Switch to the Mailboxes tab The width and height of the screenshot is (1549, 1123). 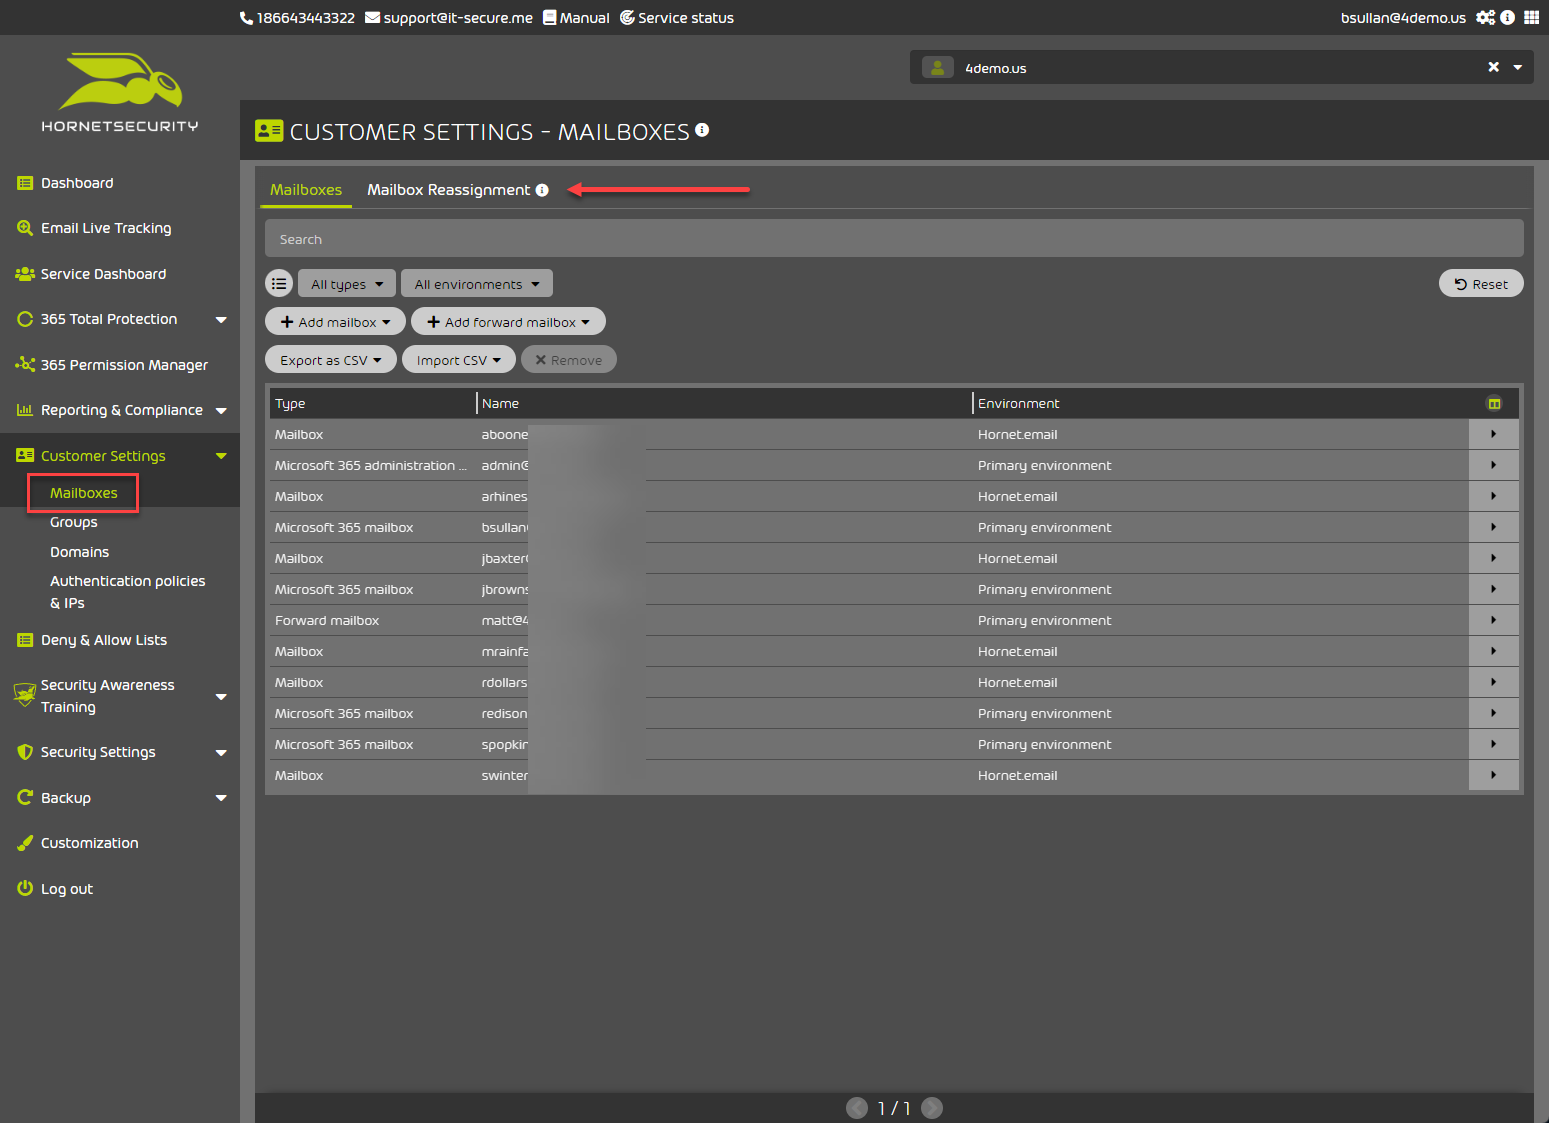306,190
